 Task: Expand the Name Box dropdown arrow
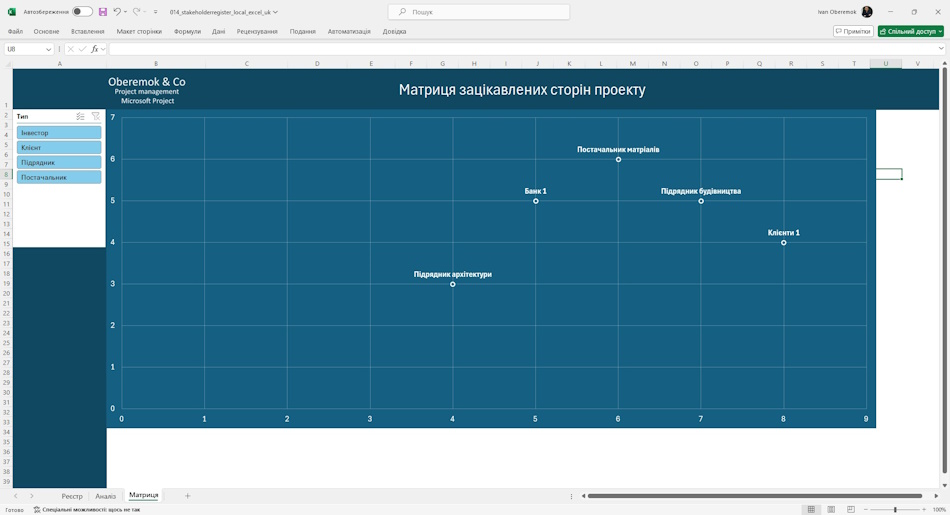pos(48,49)
